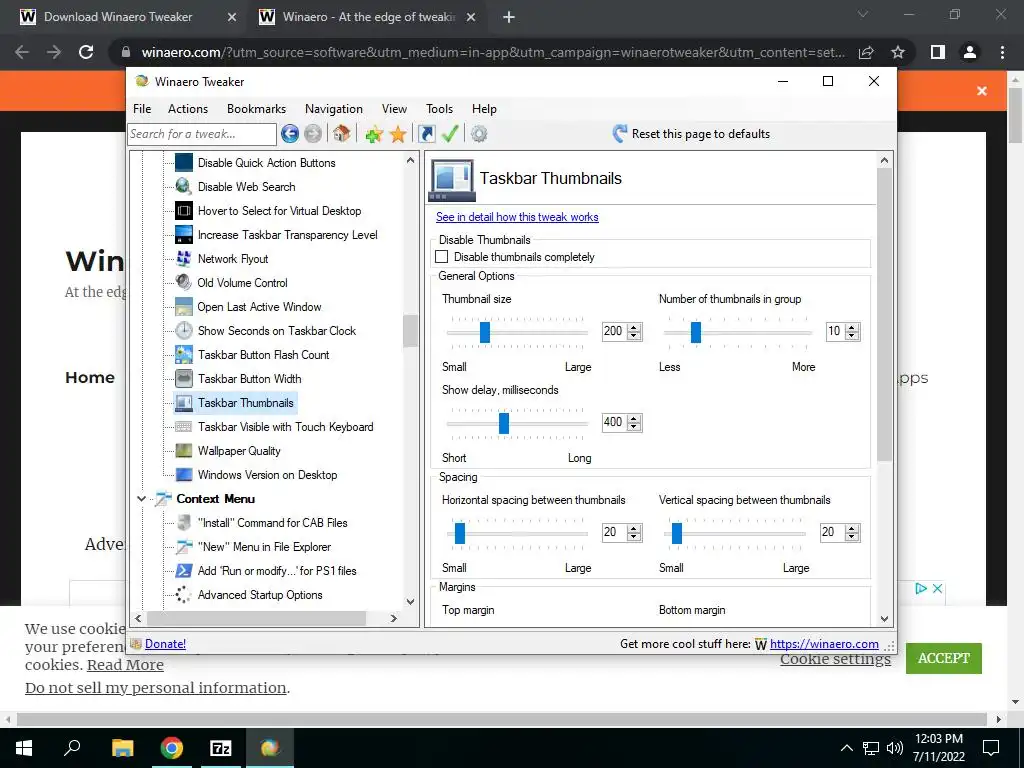Click the Disable Quick Action Buttons tree icon
The height and width of the screenshot is (768, 1024).
coord(184,163)
